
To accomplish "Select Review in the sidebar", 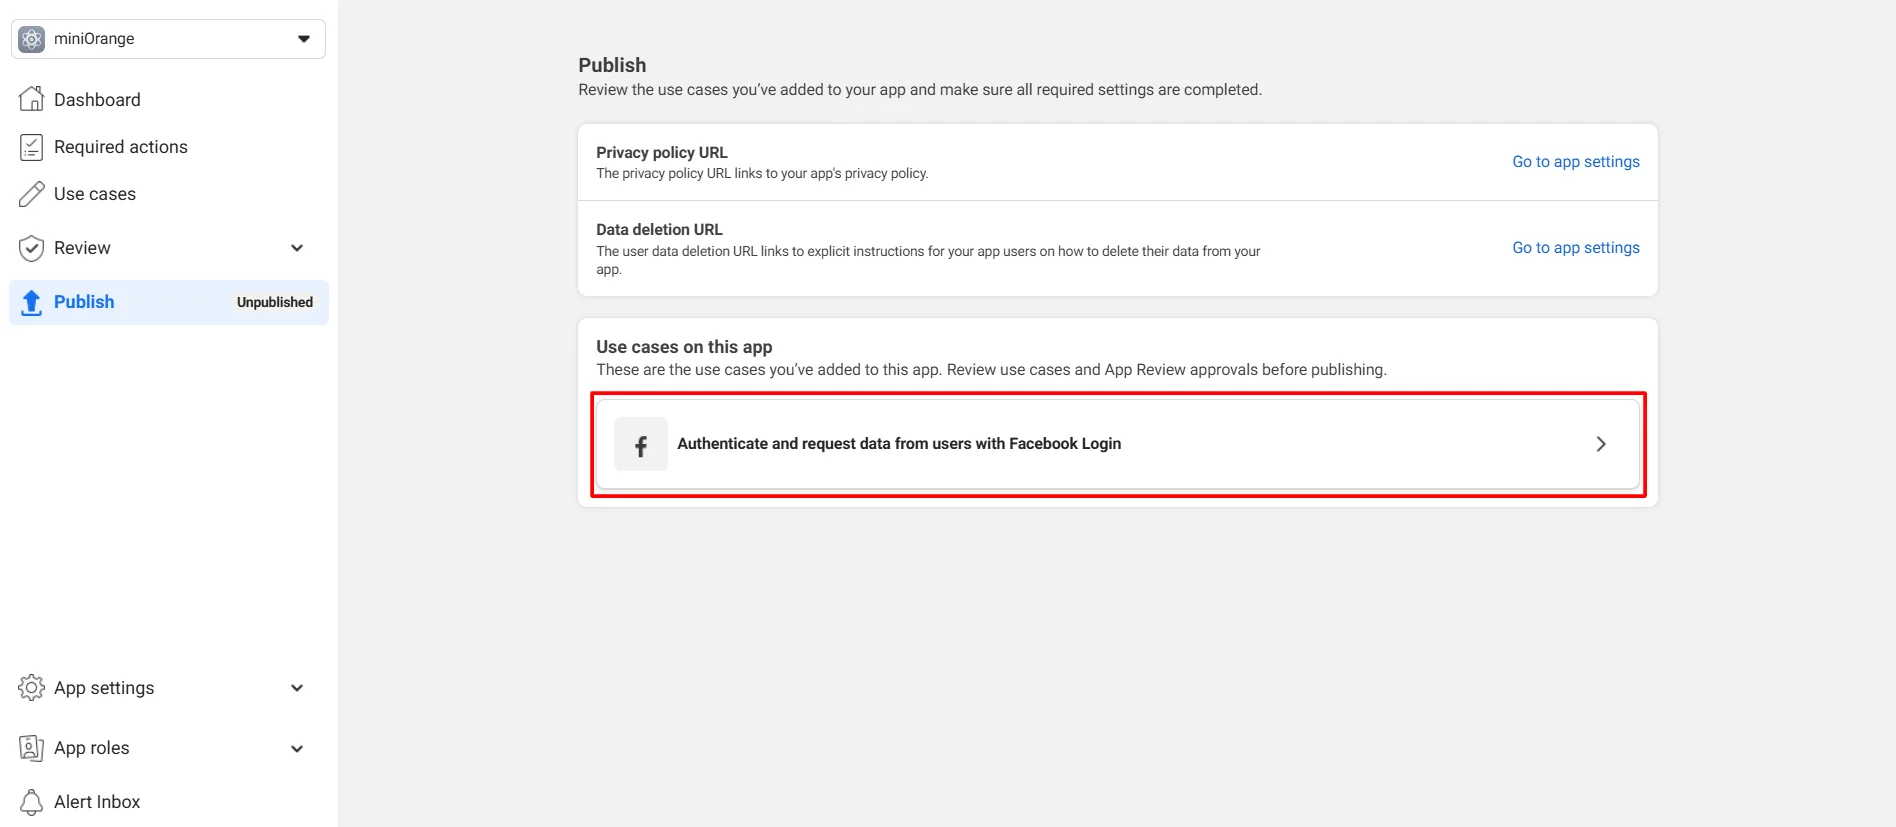I will [82, 248].
